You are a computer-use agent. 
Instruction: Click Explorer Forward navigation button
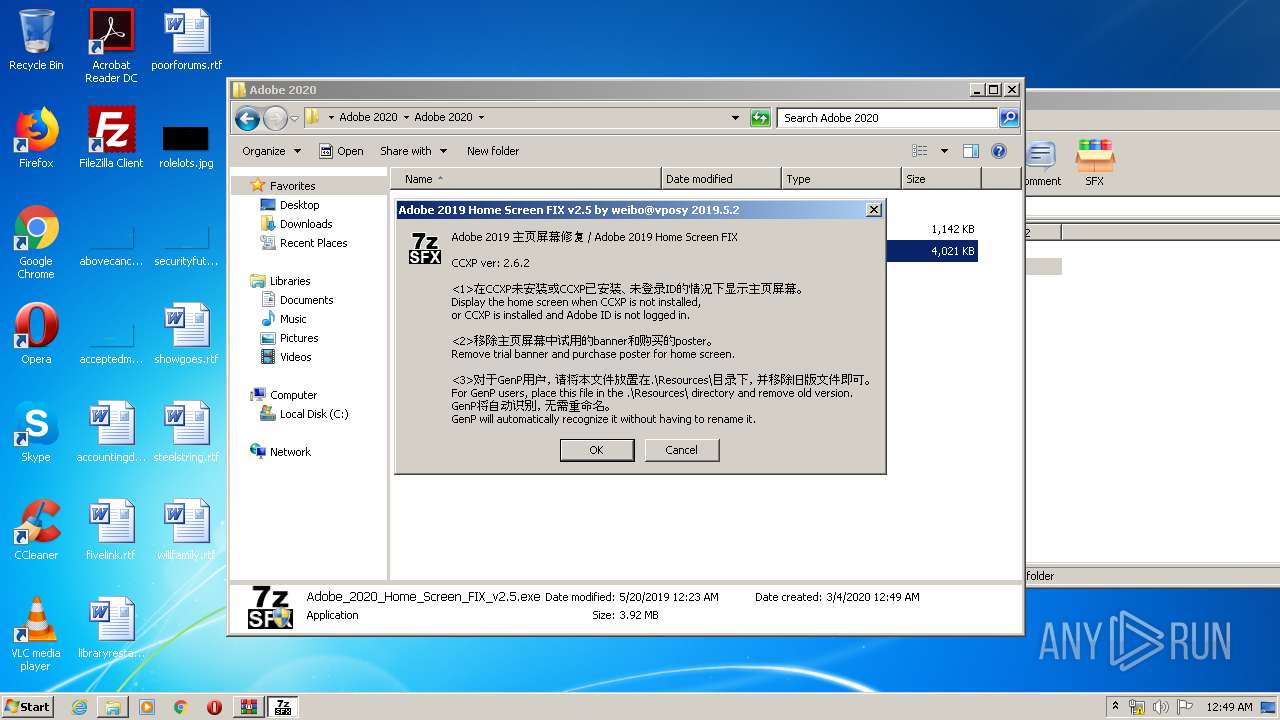[275, 118]
